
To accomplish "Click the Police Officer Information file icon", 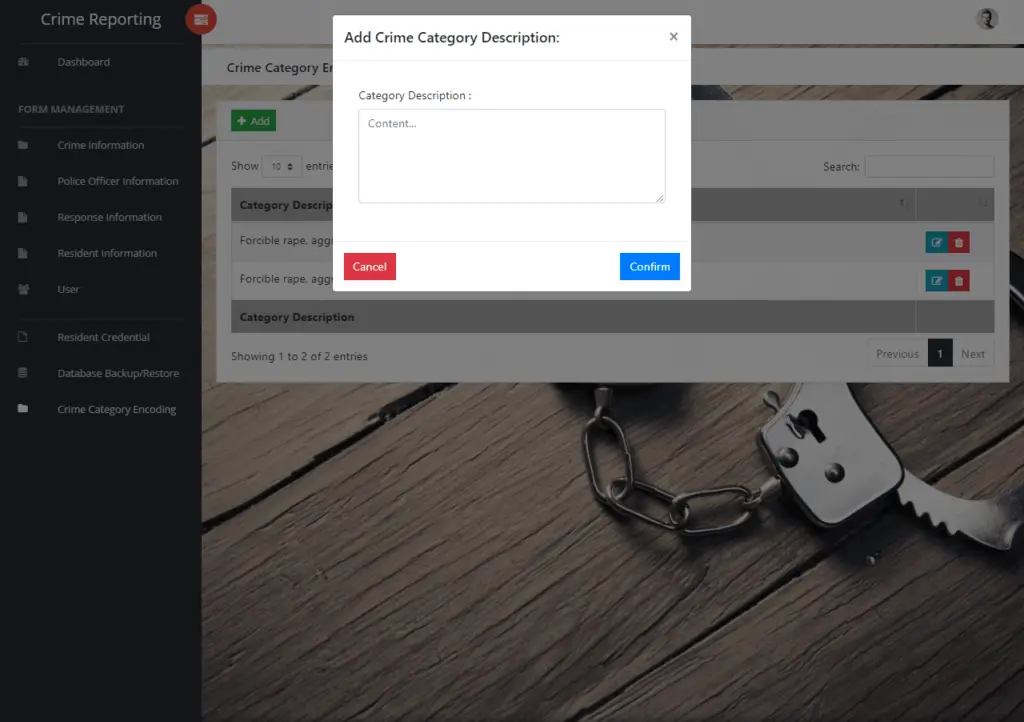I will coord(22,180).
